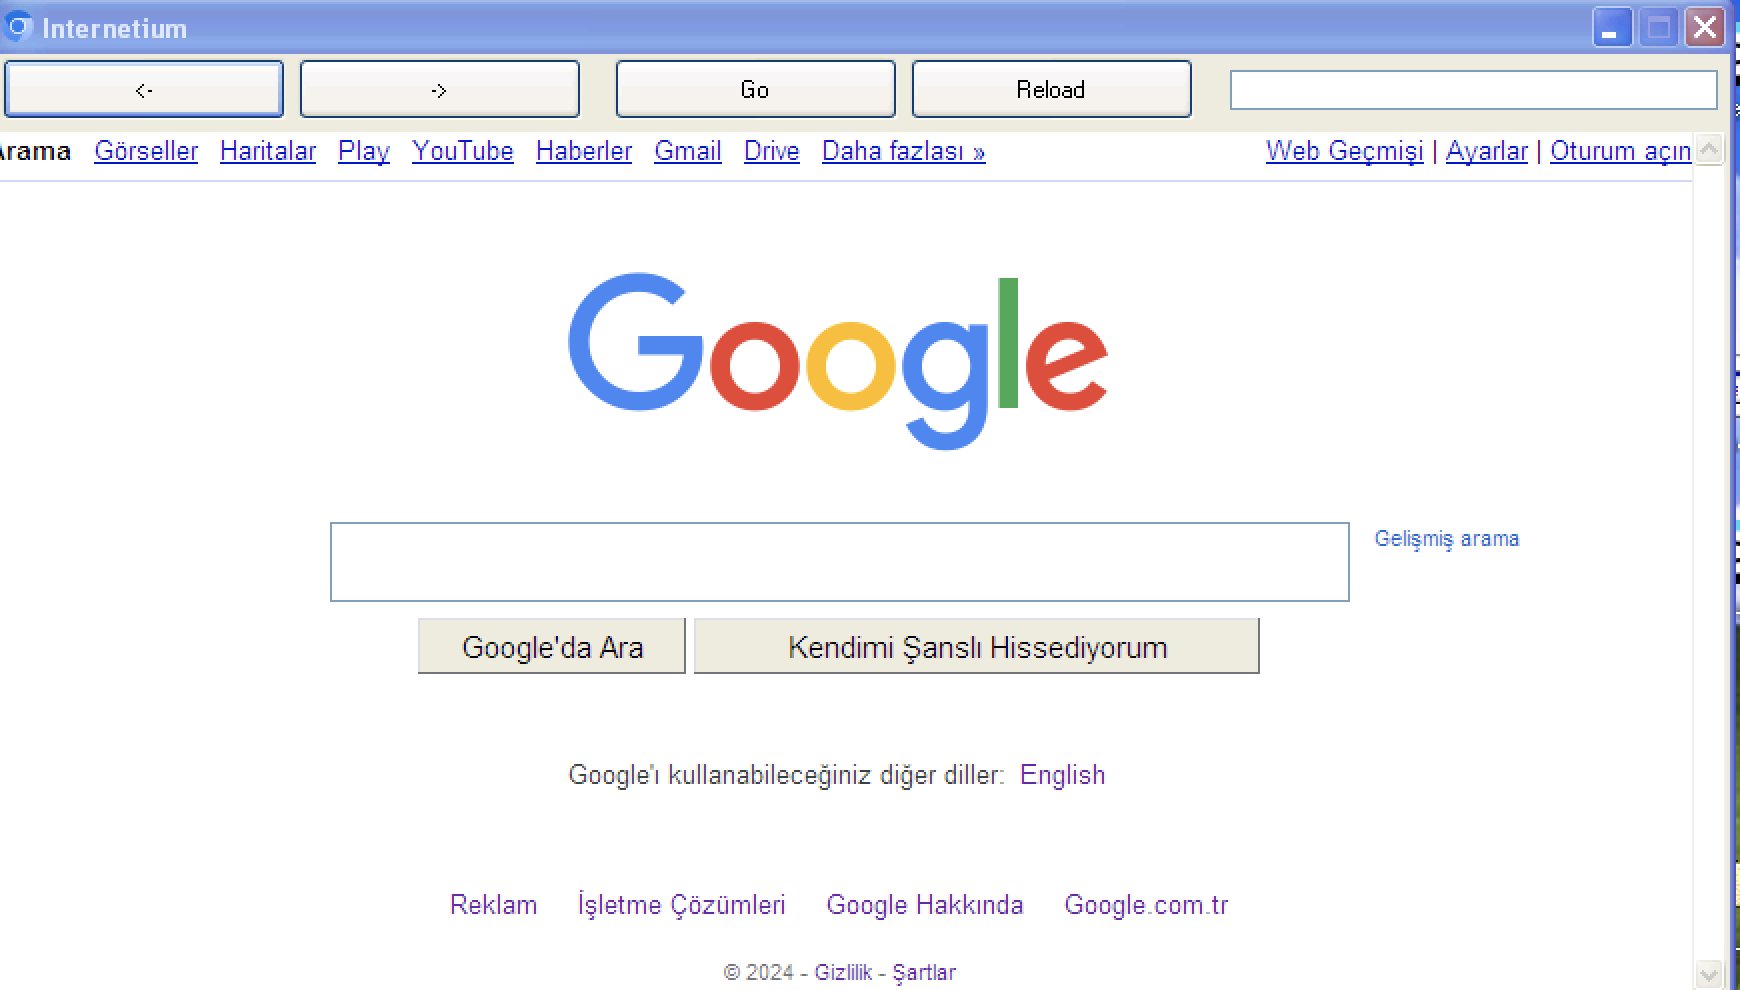
Task: Switch language via the English link
Action: click(x=1063, y=775)
